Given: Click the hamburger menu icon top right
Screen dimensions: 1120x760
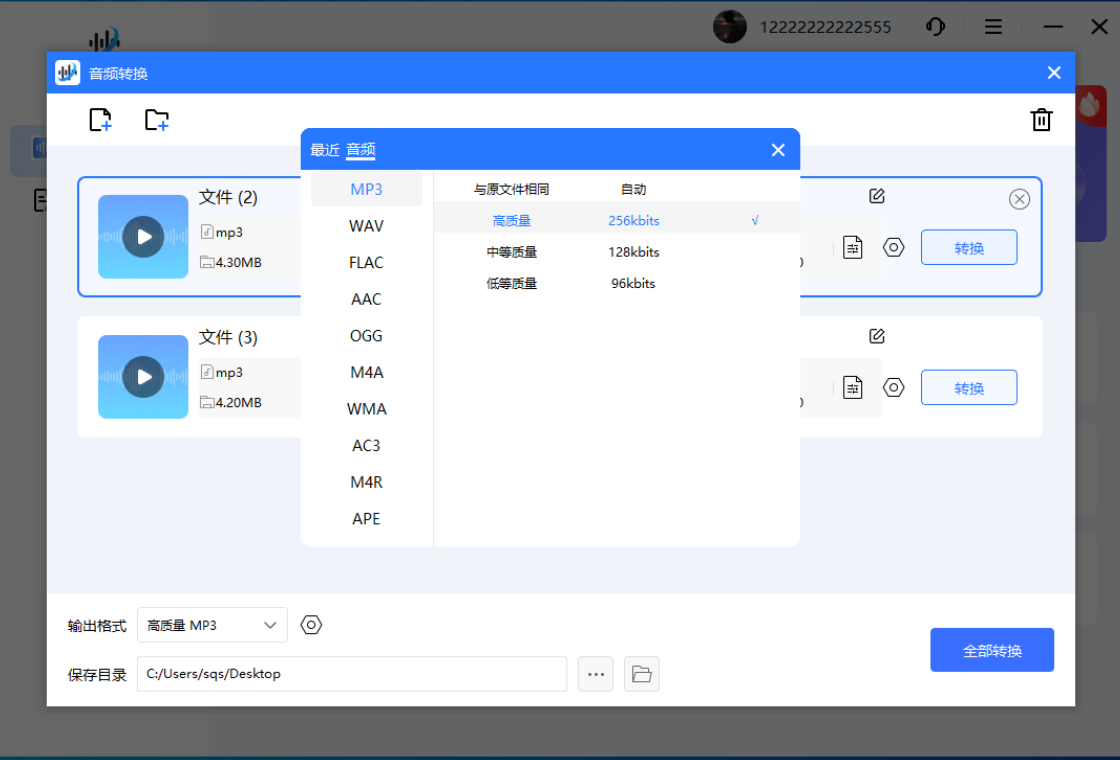Looking at the screenshot, I should coord(993,27).
